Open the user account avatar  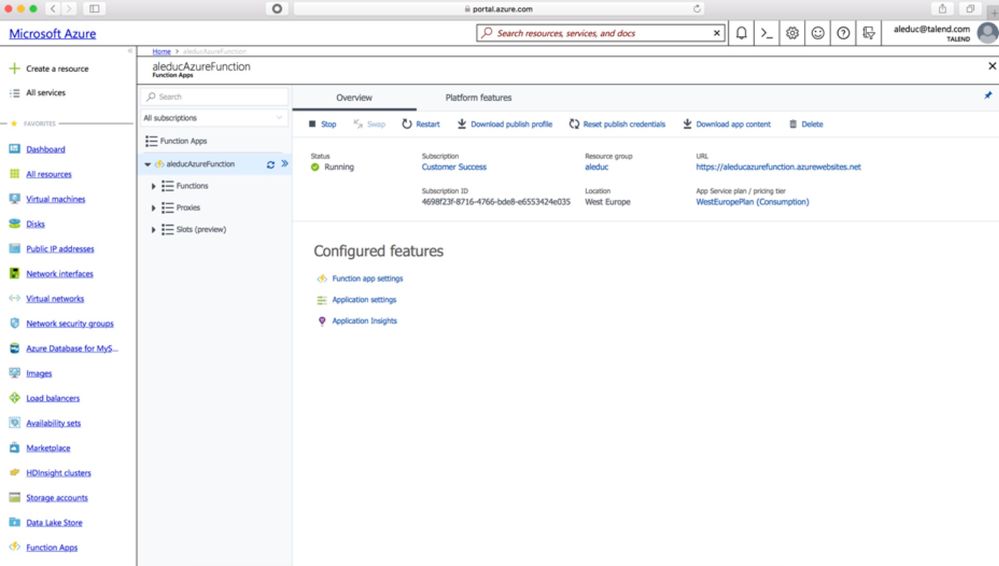point(988,33)
